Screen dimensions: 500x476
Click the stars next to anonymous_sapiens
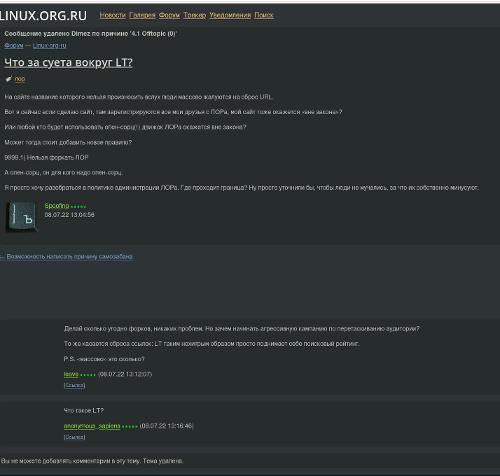[x=130, y=426]
